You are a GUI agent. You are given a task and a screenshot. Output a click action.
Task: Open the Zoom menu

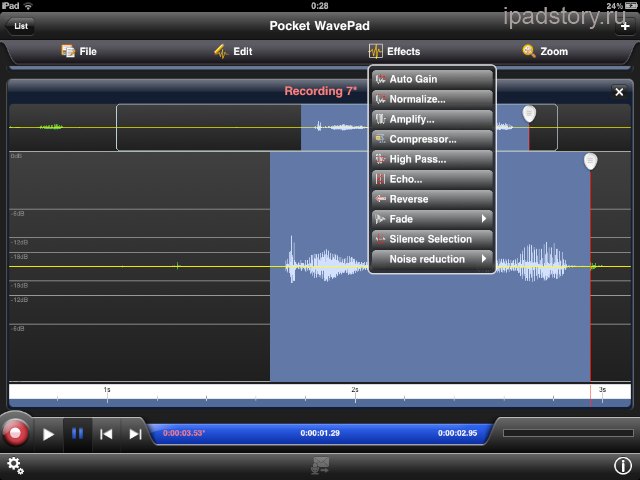coord(545,51)
